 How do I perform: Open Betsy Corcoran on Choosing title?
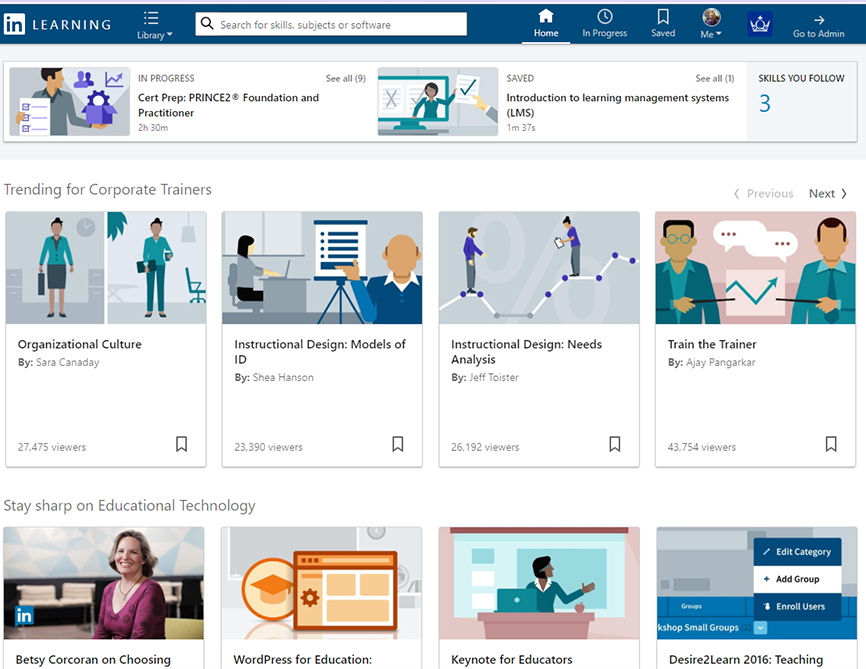point(93,660)
